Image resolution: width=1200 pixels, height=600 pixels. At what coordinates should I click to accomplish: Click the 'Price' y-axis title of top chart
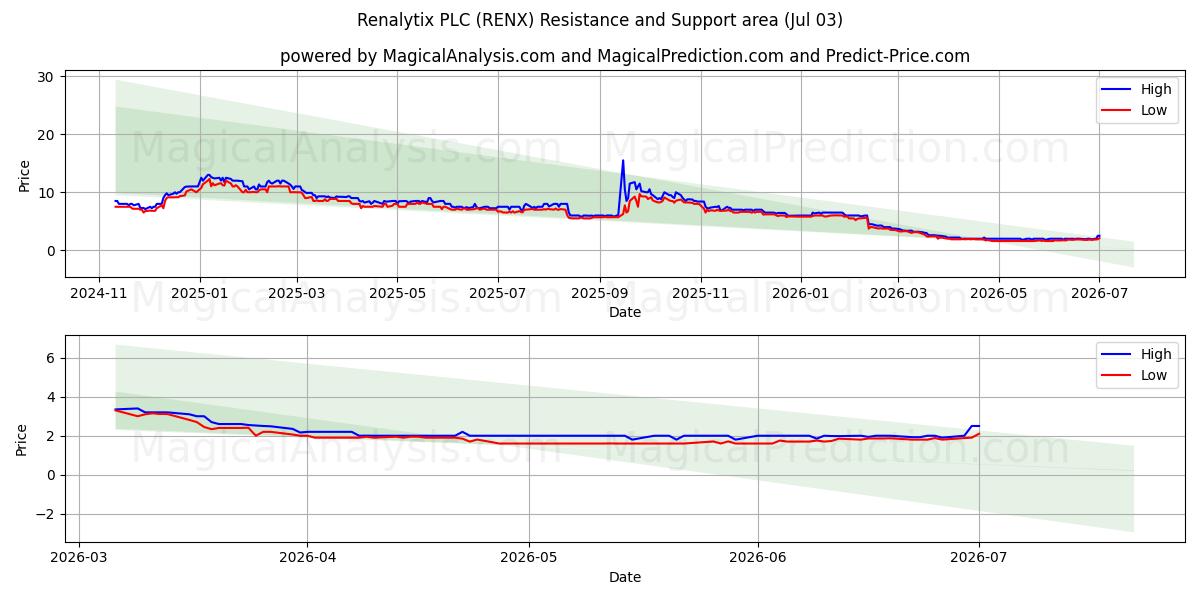pyautogui.click(x=25, y=174)
